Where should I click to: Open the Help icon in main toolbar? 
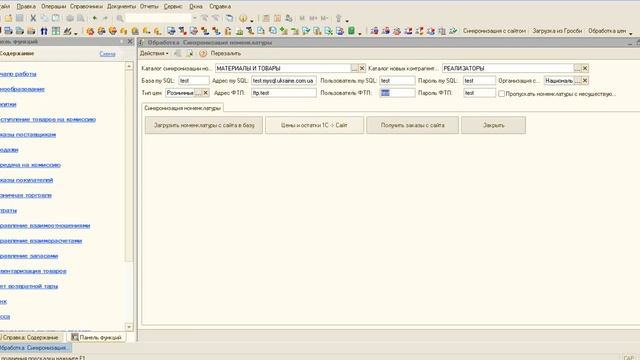point(243,18)
